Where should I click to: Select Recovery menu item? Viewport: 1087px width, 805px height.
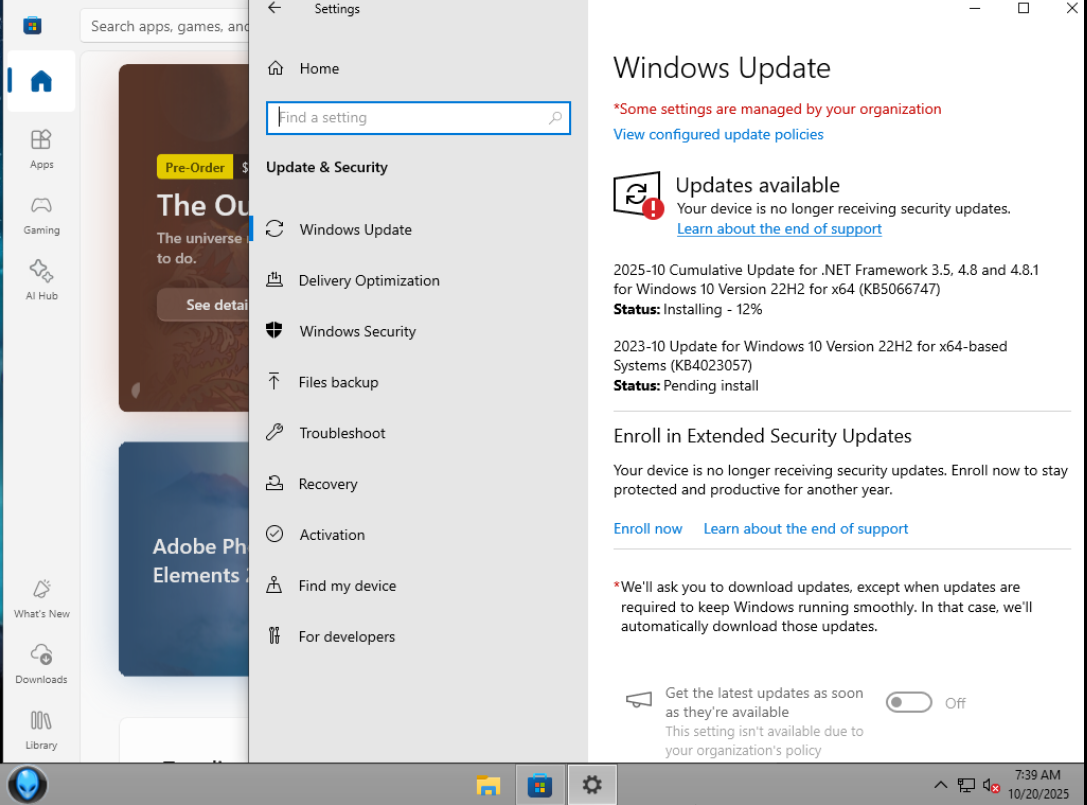(418, 484)
